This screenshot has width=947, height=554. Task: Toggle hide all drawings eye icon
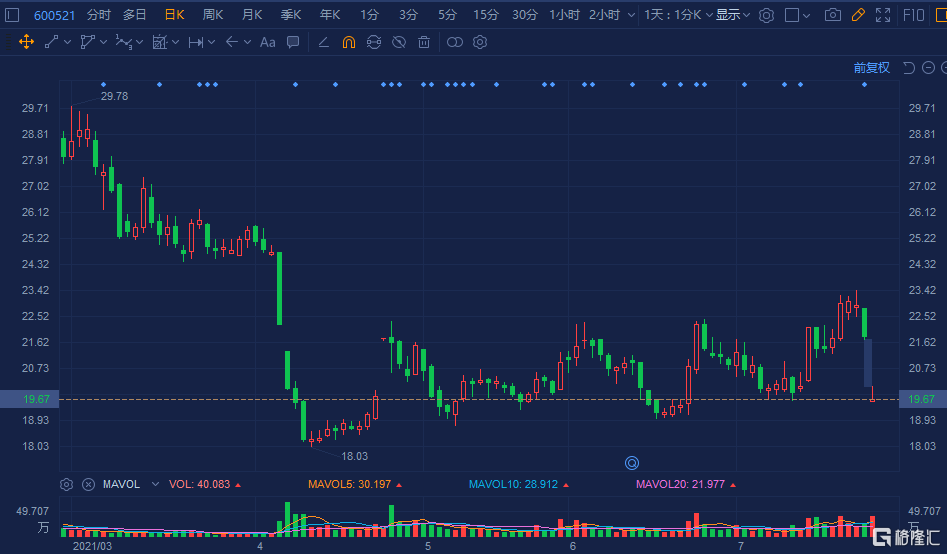398,42
